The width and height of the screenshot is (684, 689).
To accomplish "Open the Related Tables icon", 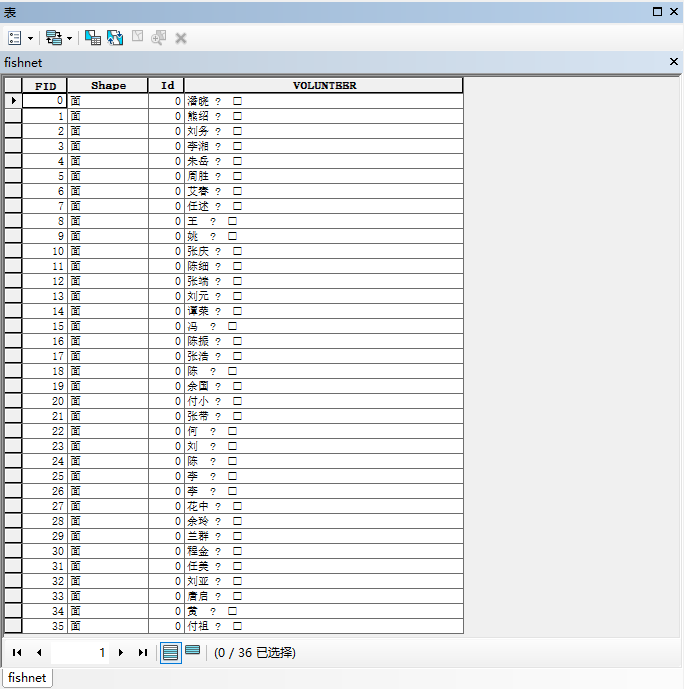I will pos(54,38).
